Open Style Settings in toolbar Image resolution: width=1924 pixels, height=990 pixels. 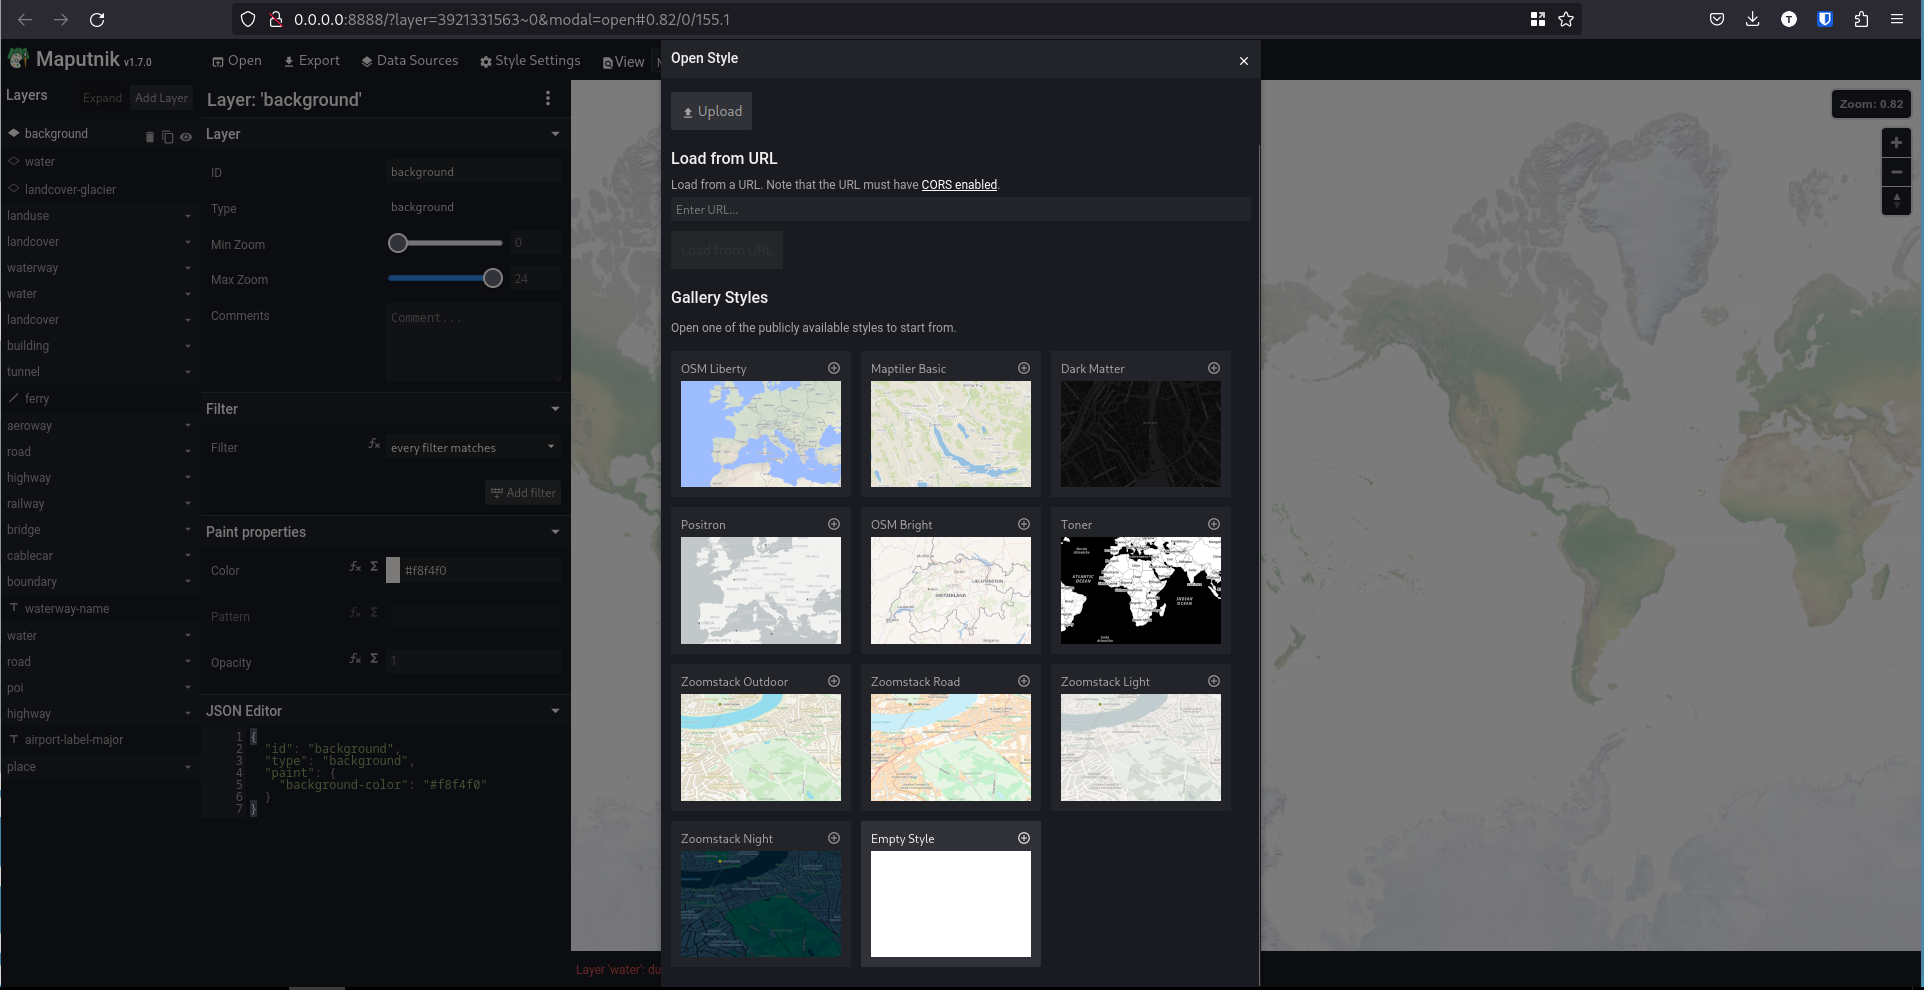(x=530, y=61)
